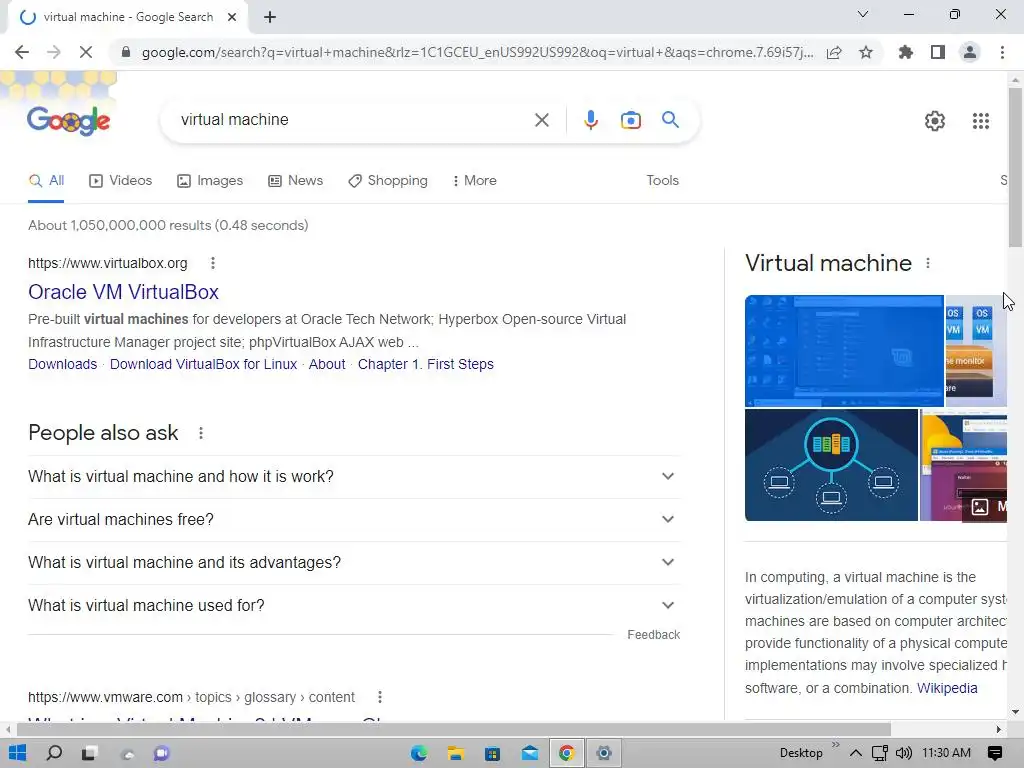Open options dots beside vmware.com result
The image size is (1024, 768).
point(379,697)
